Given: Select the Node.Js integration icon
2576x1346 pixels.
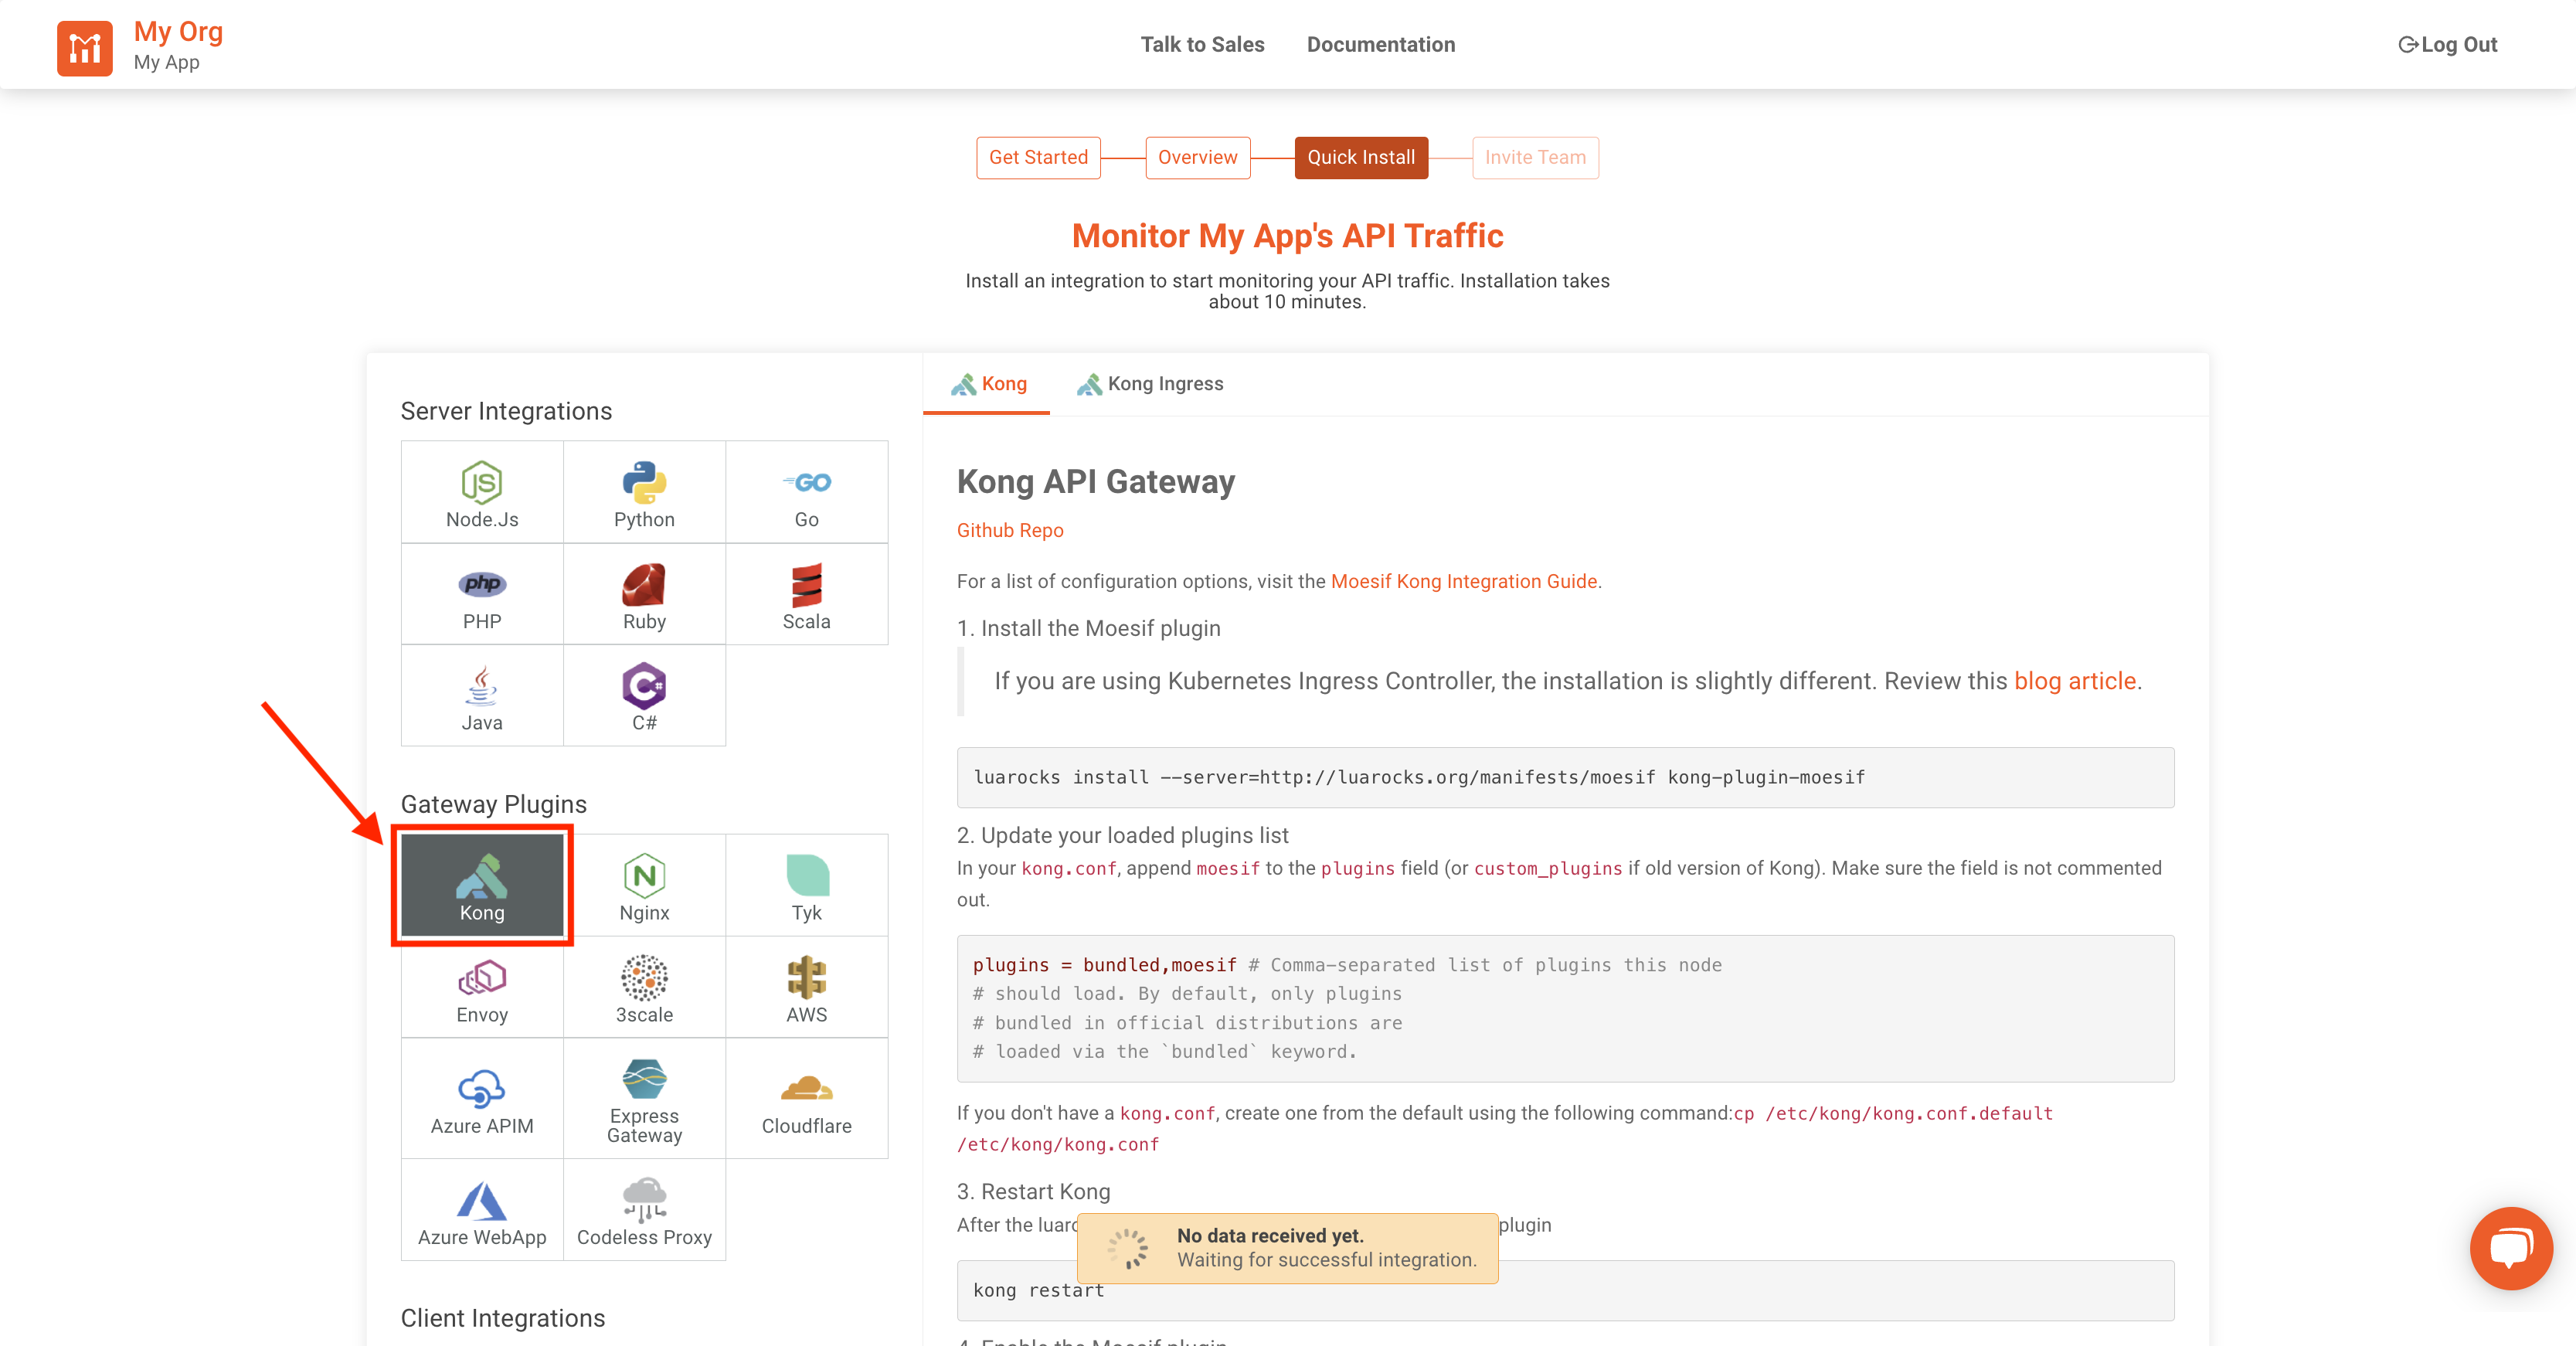Looking at the screenshot, I should point(482,493).
